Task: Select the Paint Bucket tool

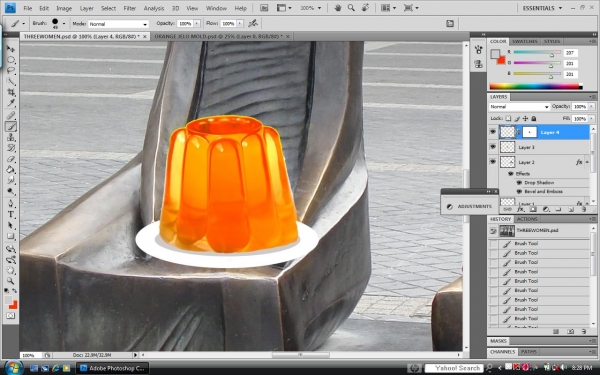Action: pos(11,169)
